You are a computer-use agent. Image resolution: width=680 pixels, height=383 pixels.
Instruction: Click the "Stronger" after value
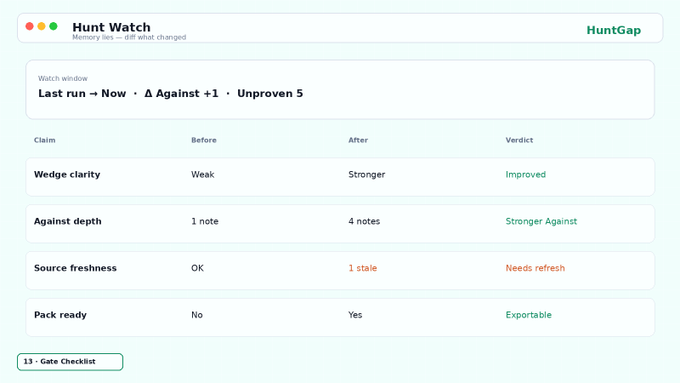click(366, 174)
